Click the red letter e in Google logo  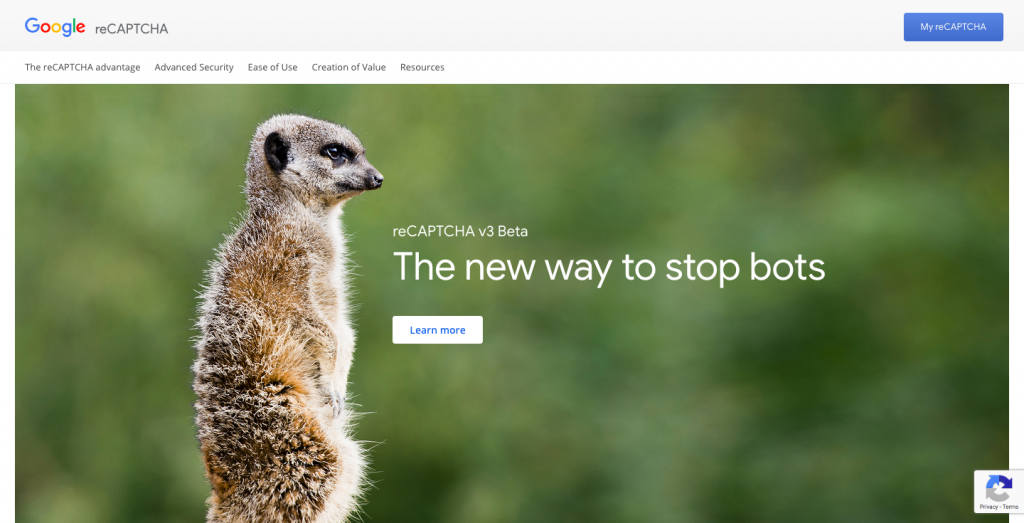(80, 28)
